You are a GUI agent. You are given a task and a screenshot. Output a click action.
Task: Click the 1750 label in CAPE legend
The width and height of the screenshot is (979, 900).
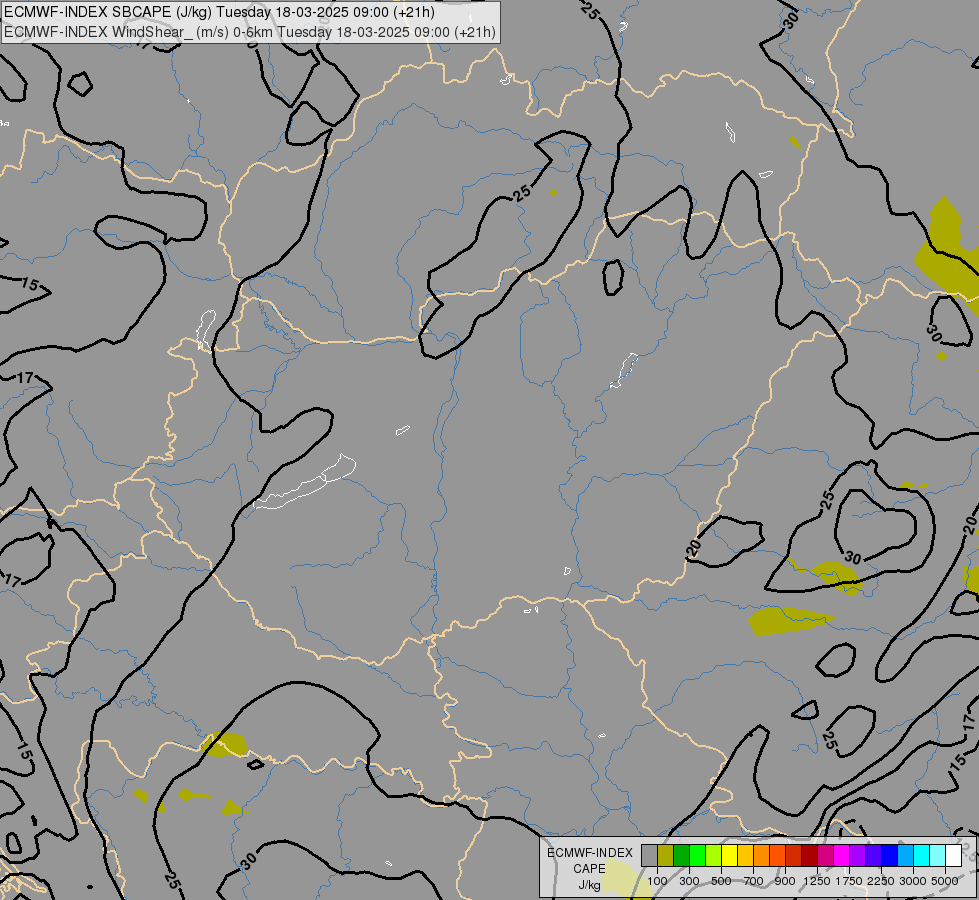[849, 881]
